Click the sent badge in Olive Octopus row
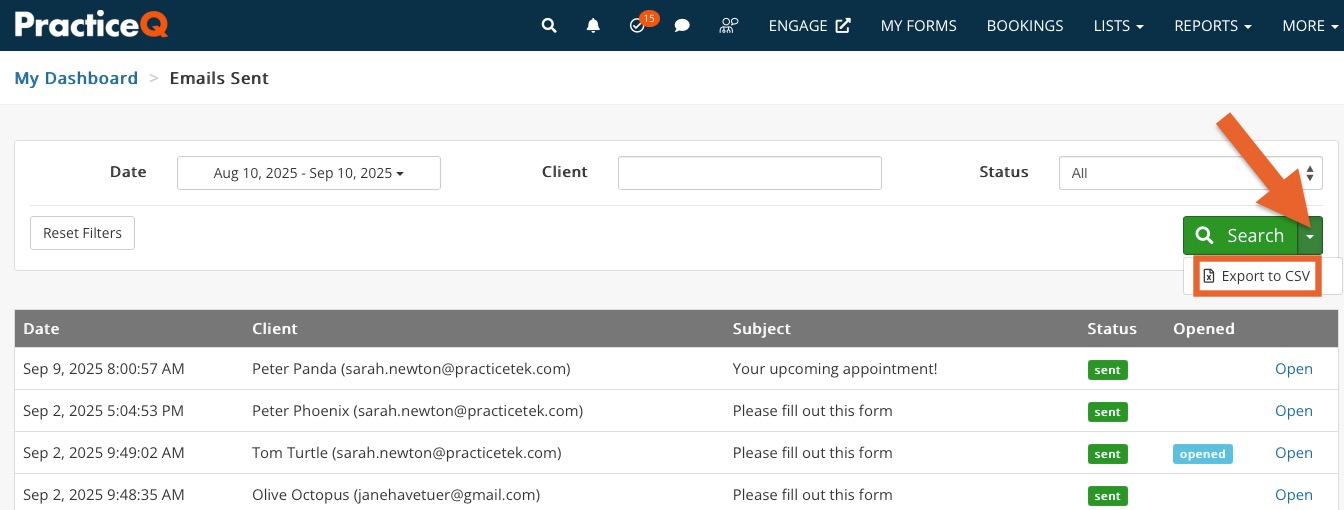Screen dimensions: 1344x510 1107,496
